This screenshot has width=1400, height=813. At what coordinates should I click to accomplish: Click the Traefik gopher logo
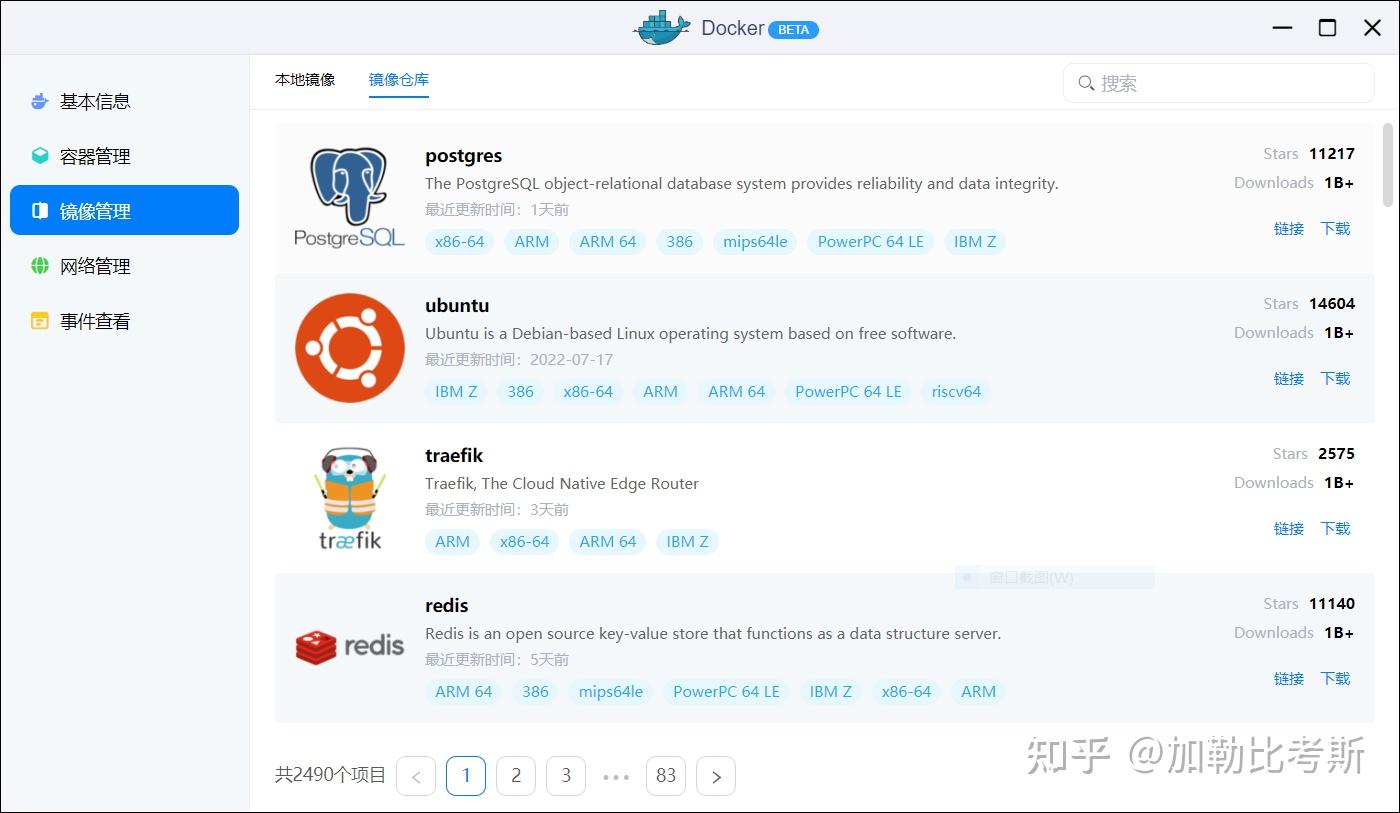[349, 490]
